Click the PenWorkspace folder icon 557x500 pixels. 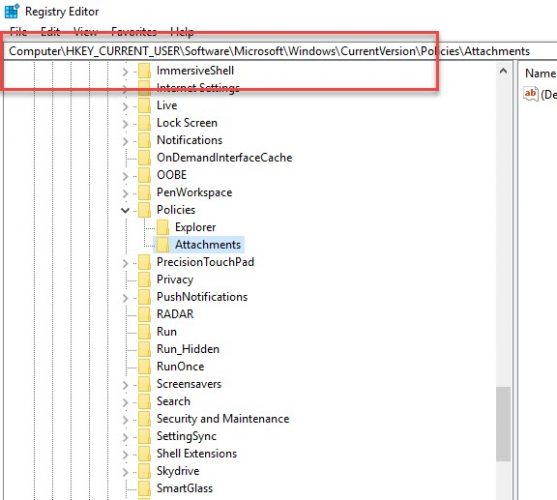tap(144, 192)
